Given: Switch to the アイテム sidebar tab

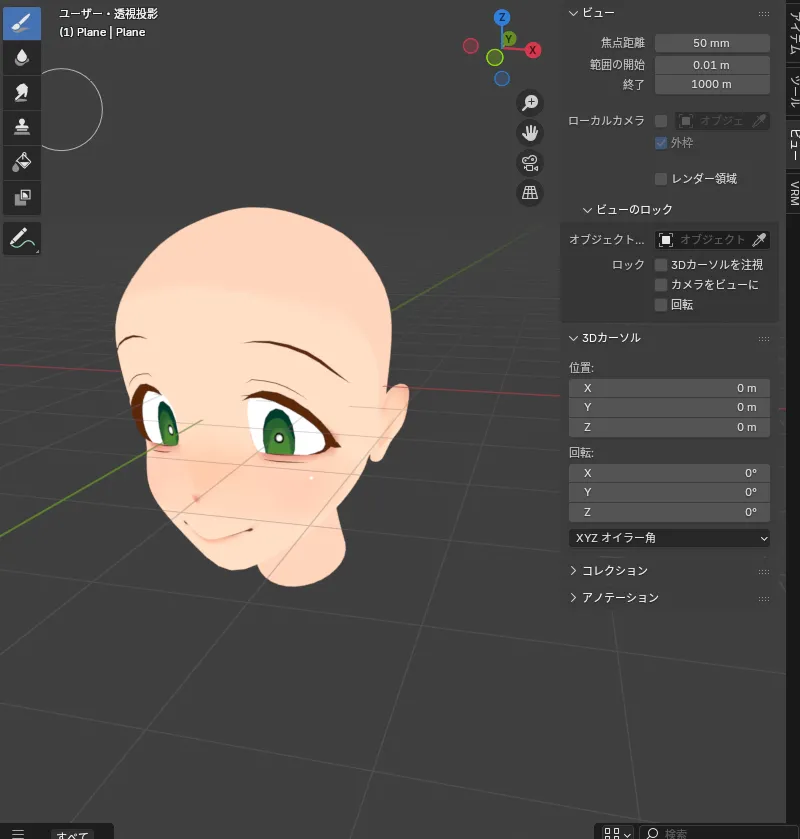Looking at the screenshot, I should click(794, 32).
